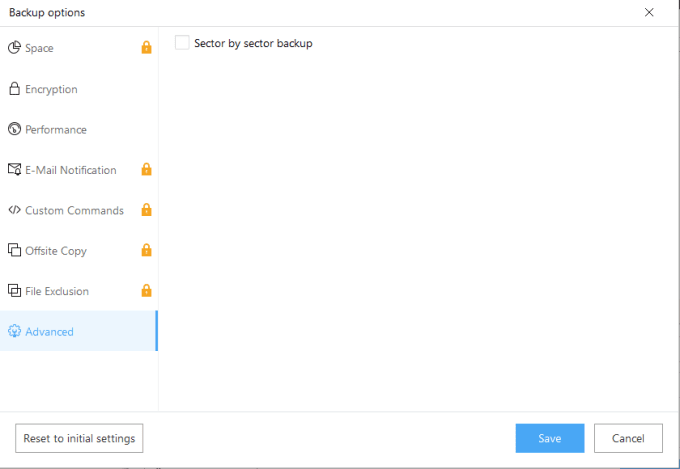Save the backup options

tap(549, 438)
